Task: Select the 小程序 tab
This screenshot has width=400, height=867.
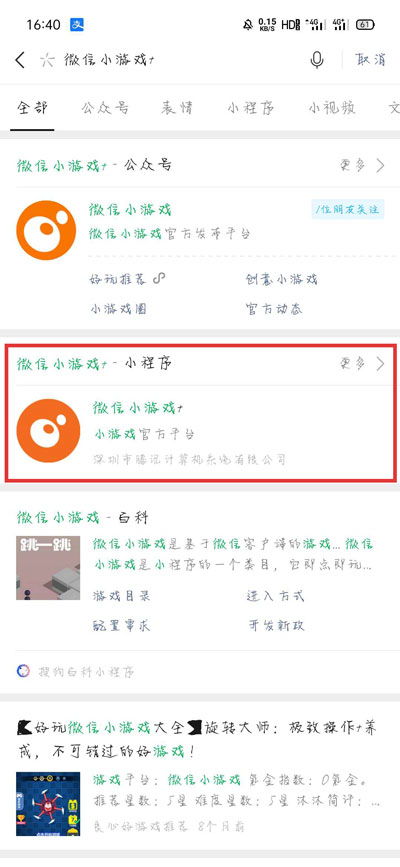Action: (x=251, y=107)
